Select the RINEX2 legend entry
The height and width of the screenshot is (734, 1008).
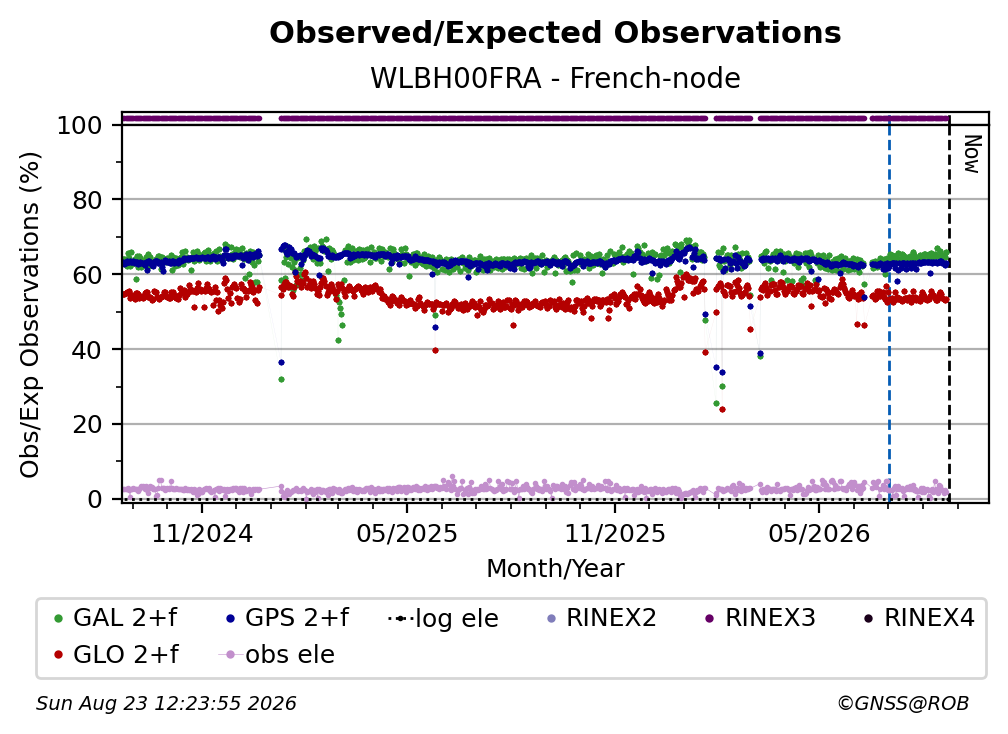click(602, 618)
